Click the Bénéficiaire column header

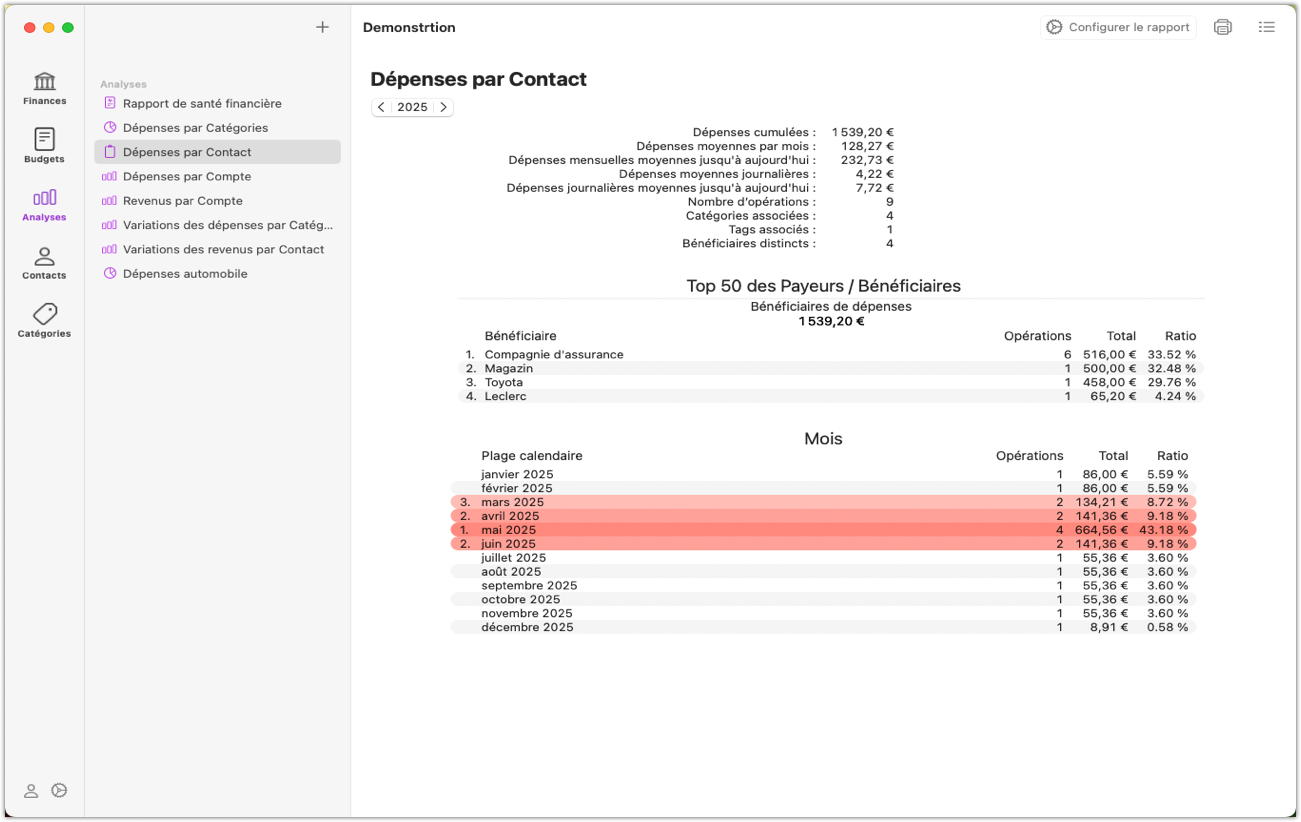coord(520,336)
